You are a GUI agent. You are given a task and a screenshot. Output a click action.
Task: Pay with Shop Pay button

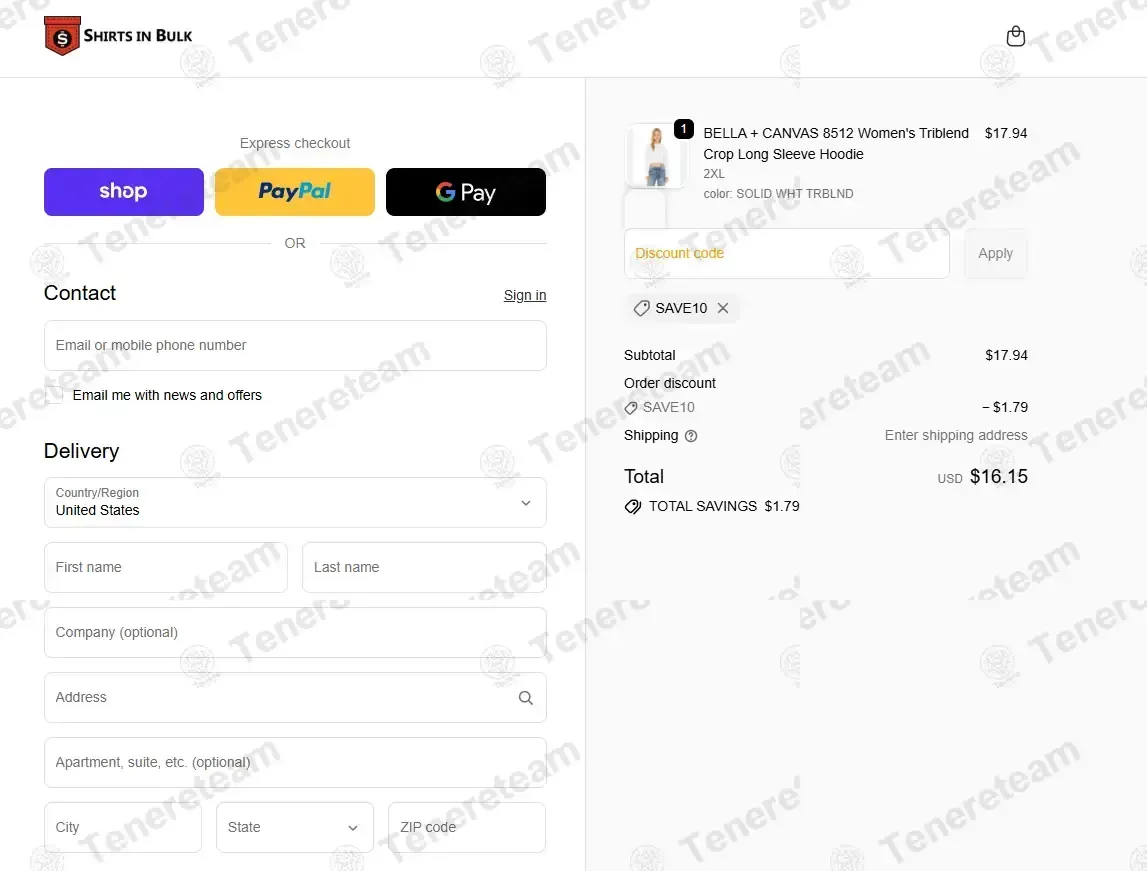124,192
